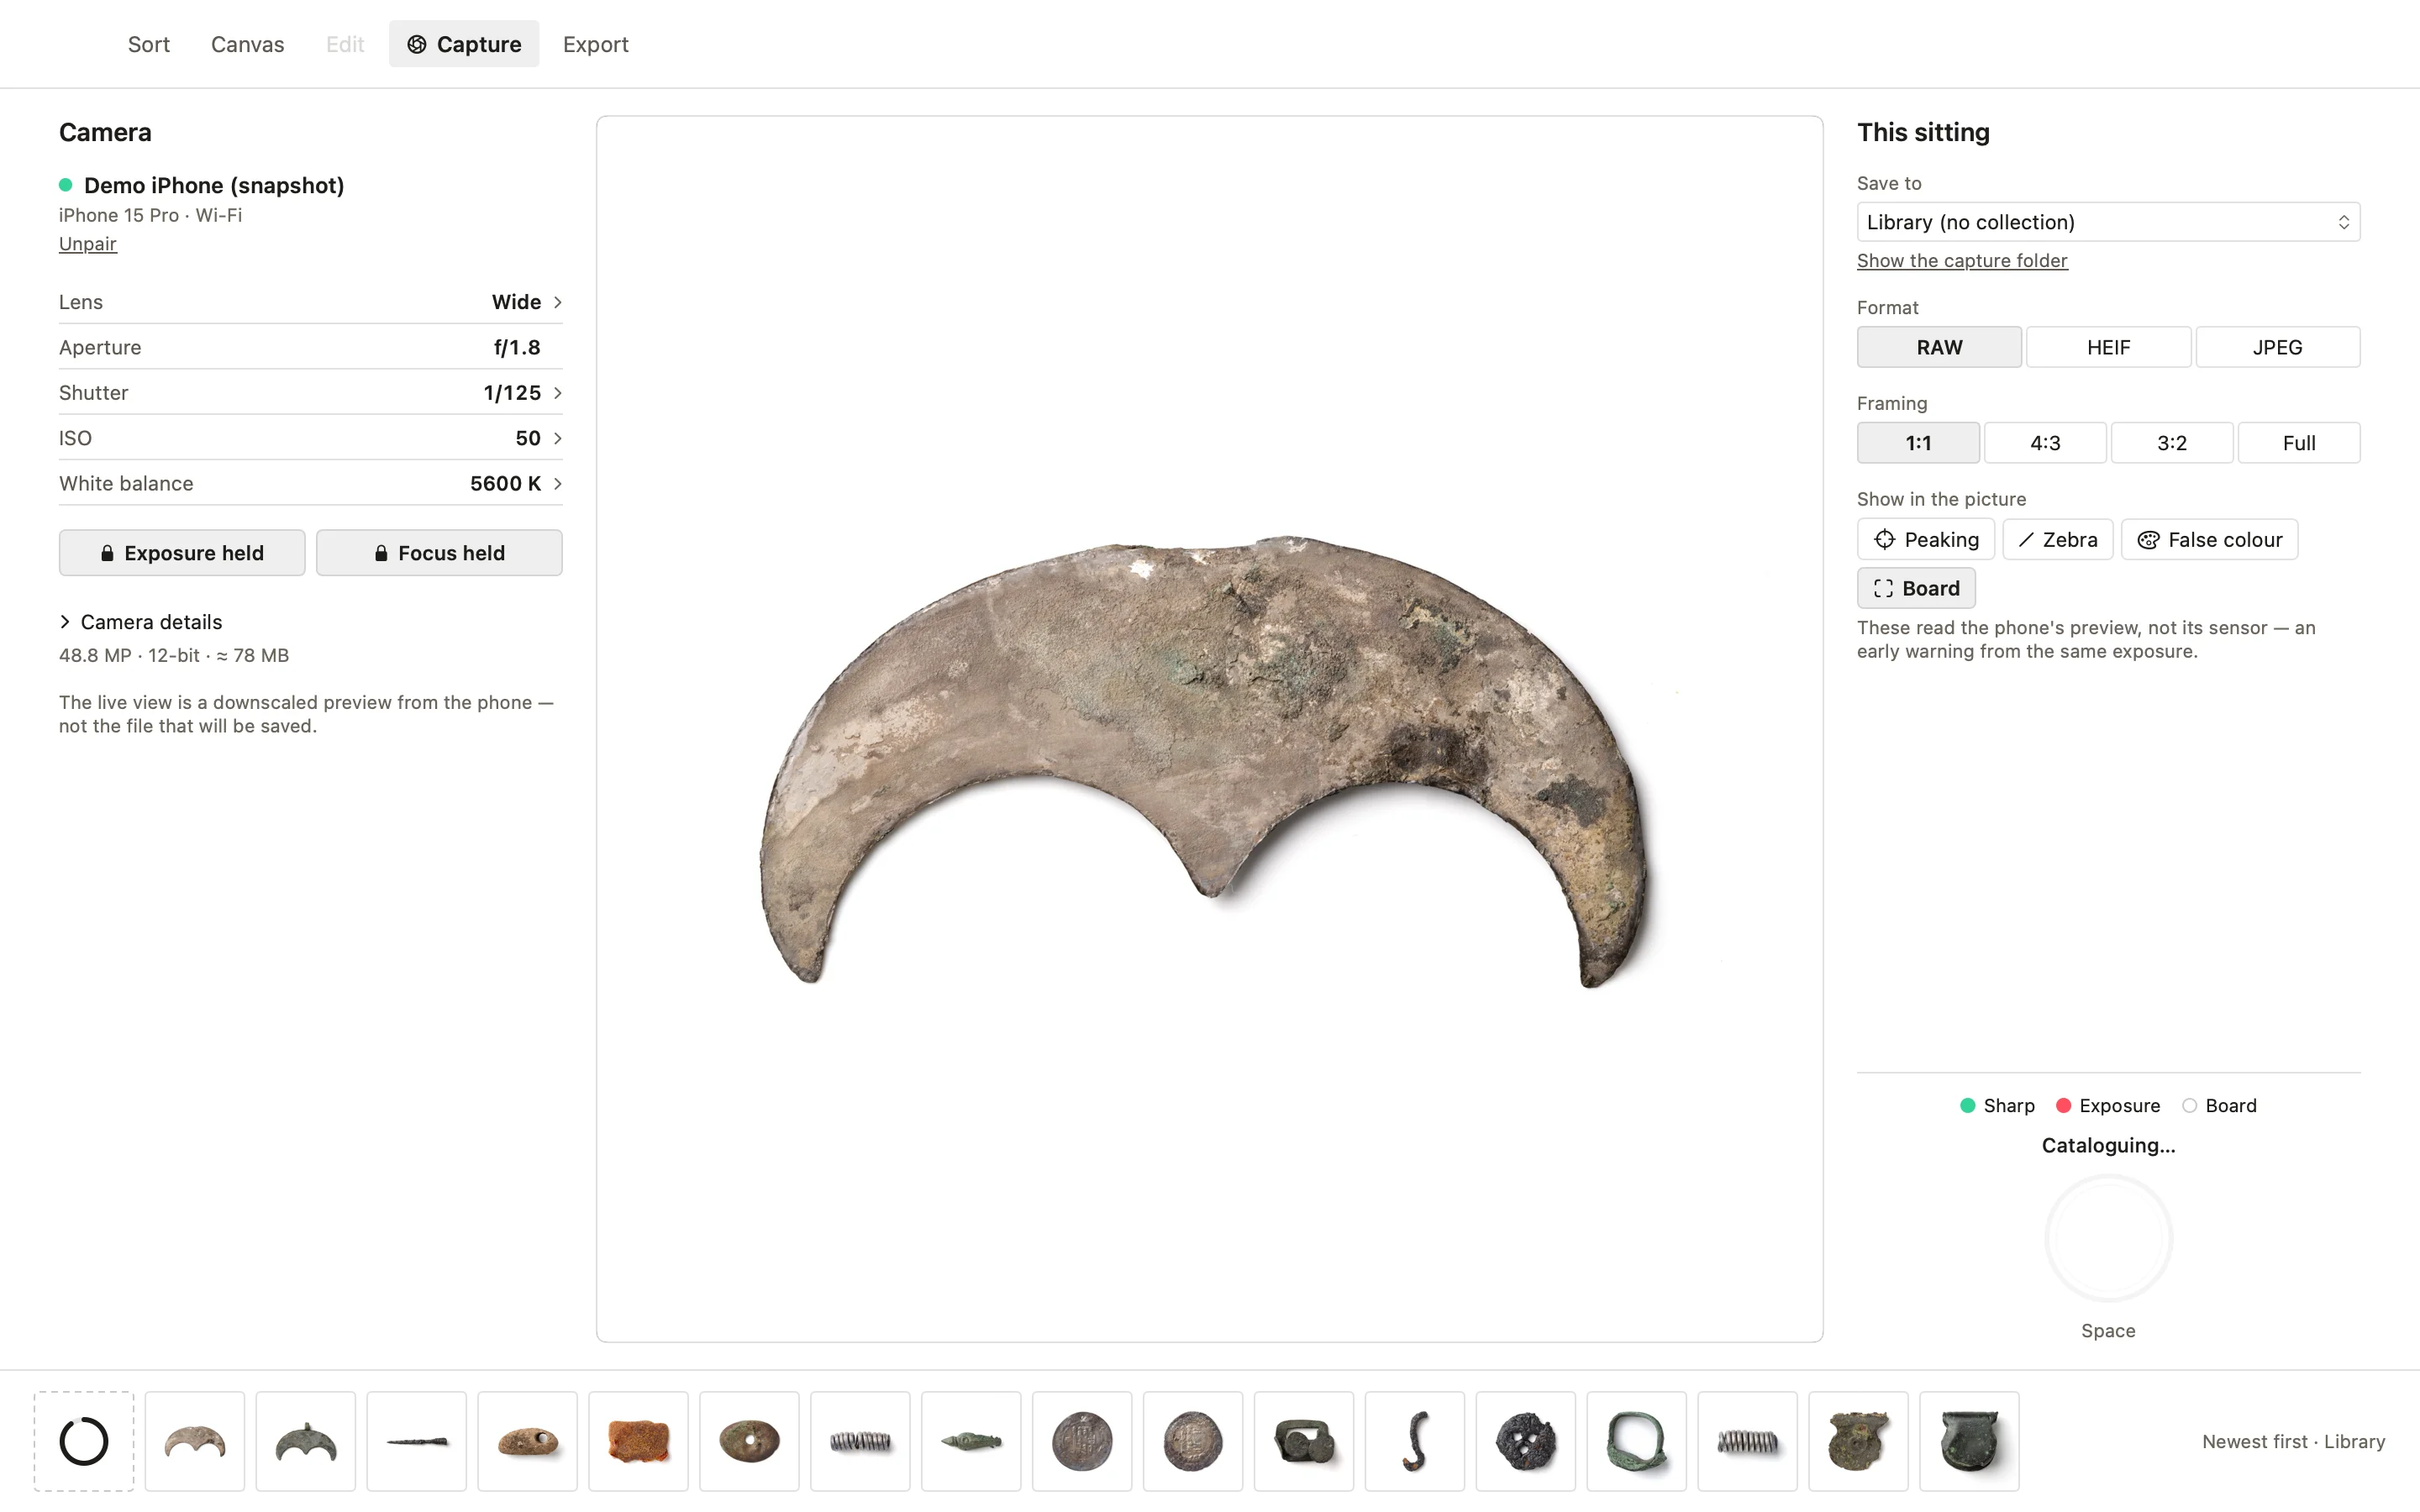The width and height of the screenshot is (2420, 1512).
Task: Open the brown oval bead thumbnail
Action: (749, 1441)
